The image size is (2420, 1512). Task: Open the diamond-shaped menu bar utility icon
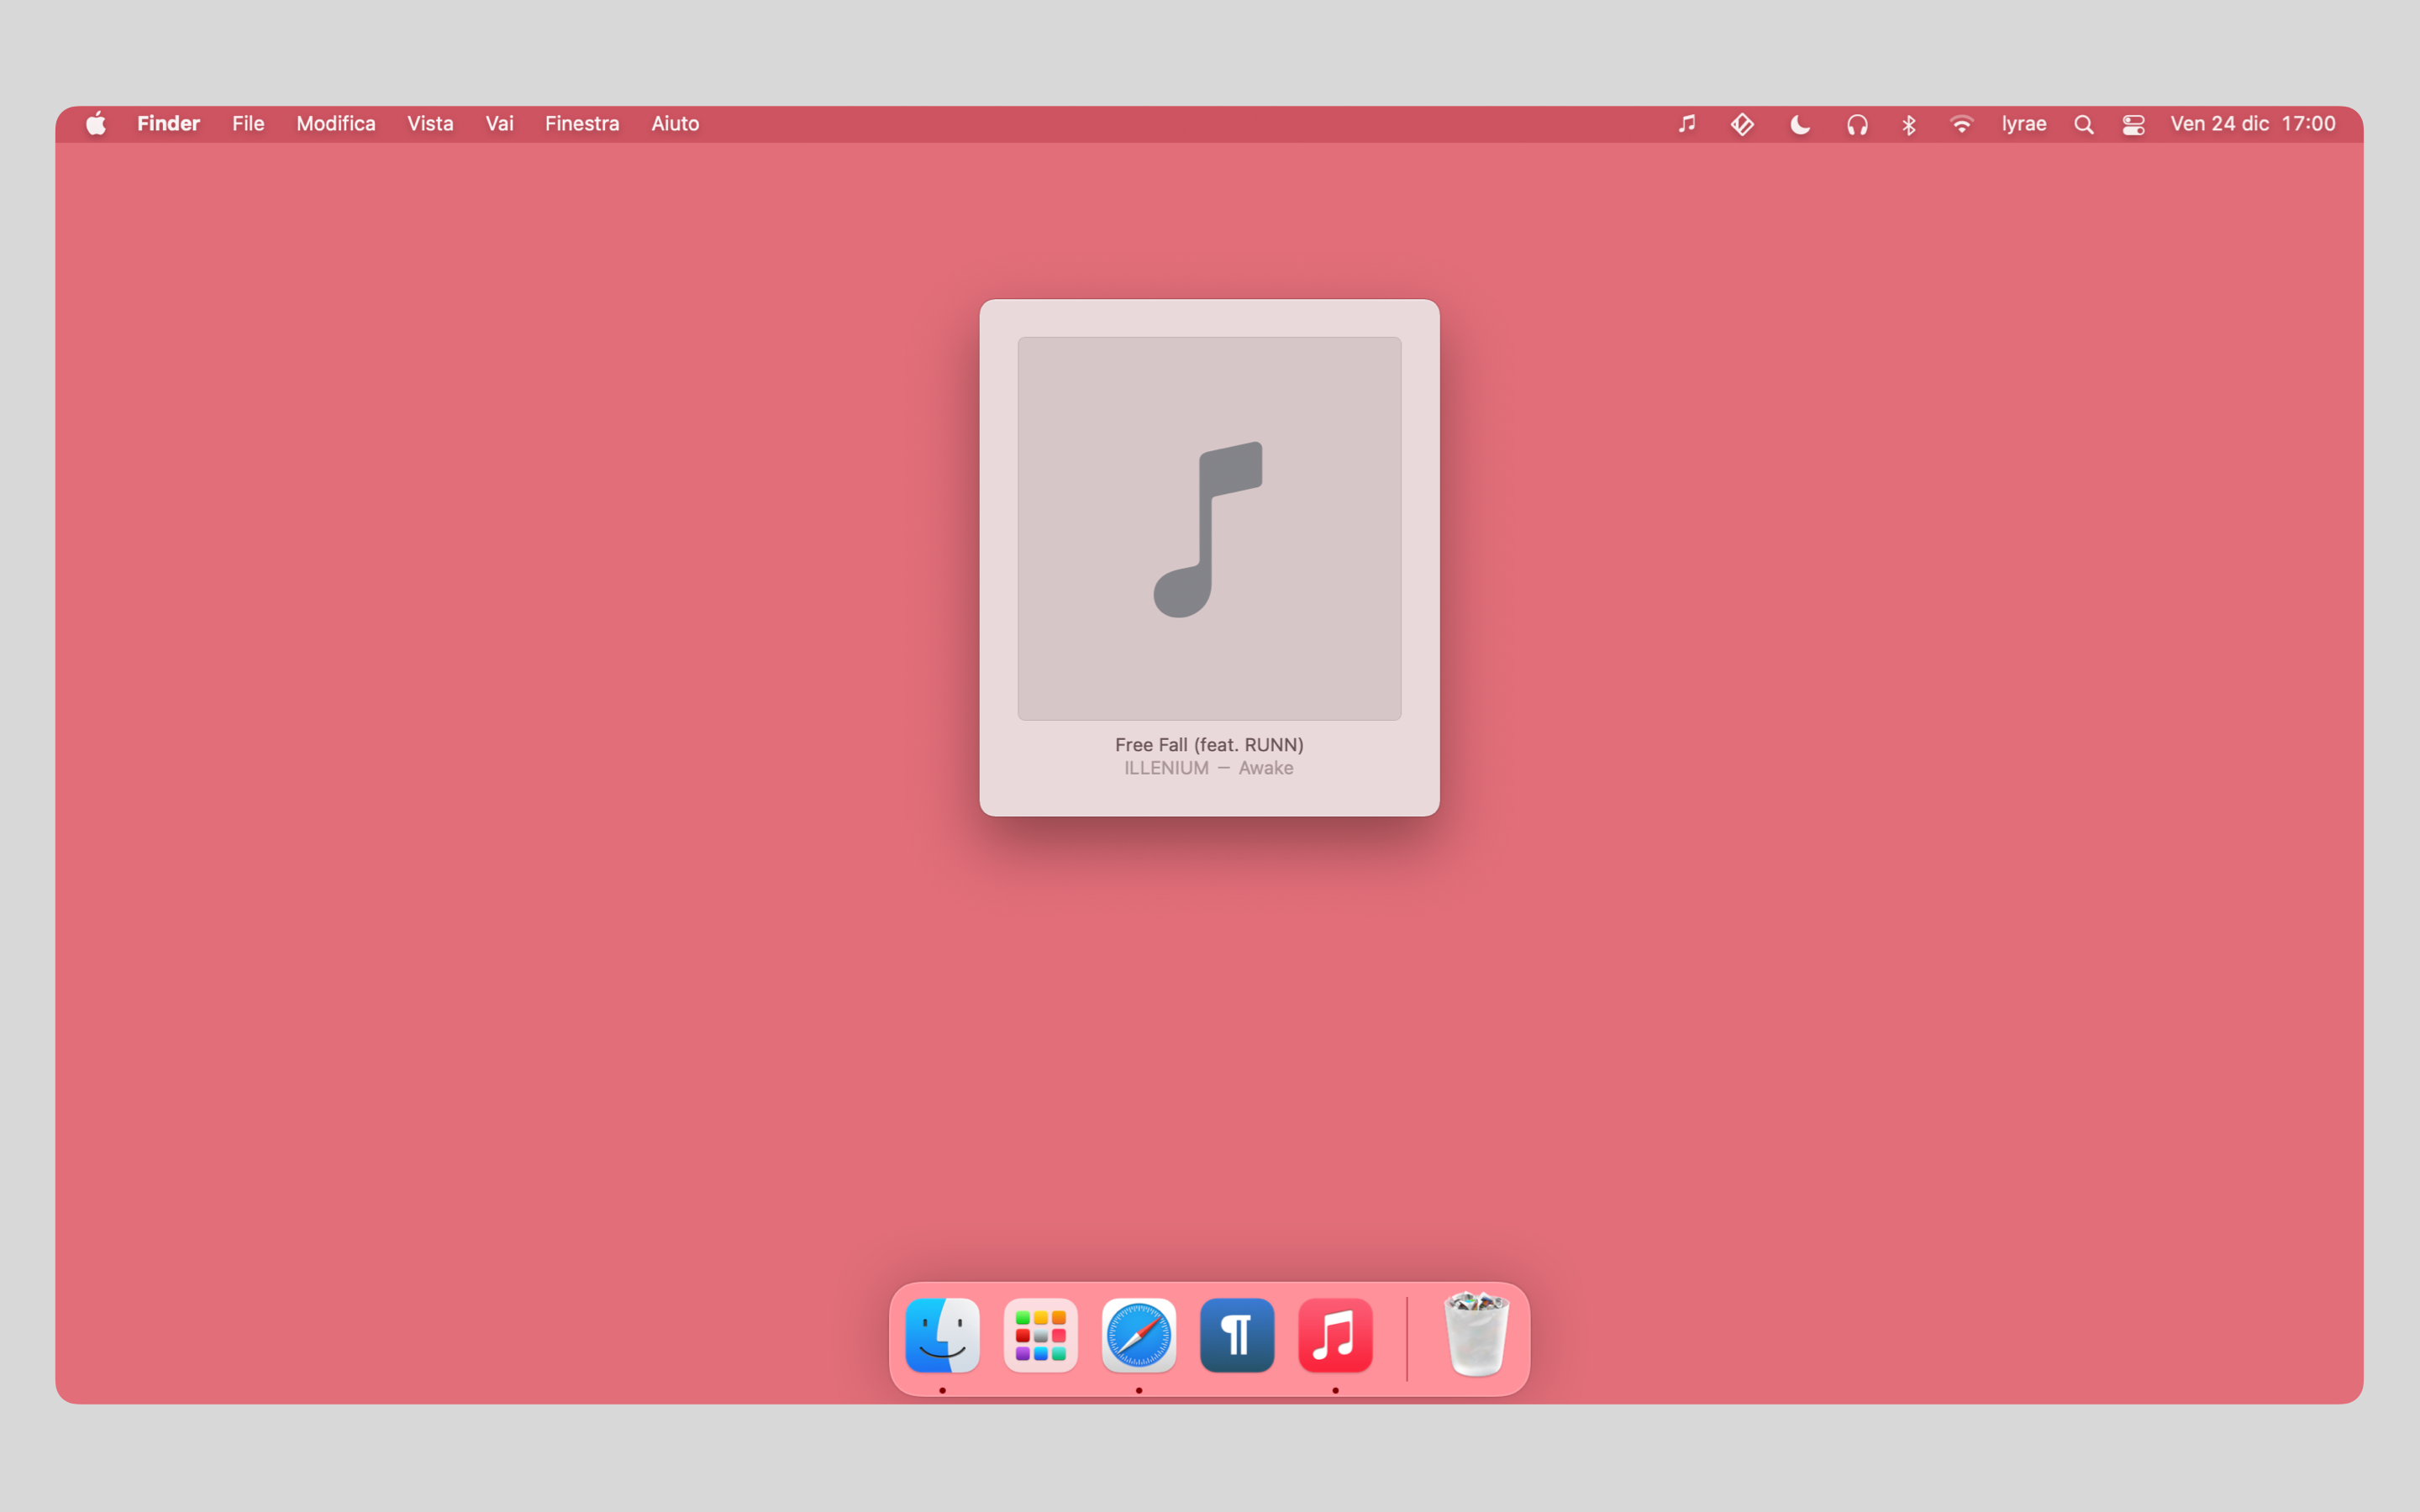click(1742, 124)
